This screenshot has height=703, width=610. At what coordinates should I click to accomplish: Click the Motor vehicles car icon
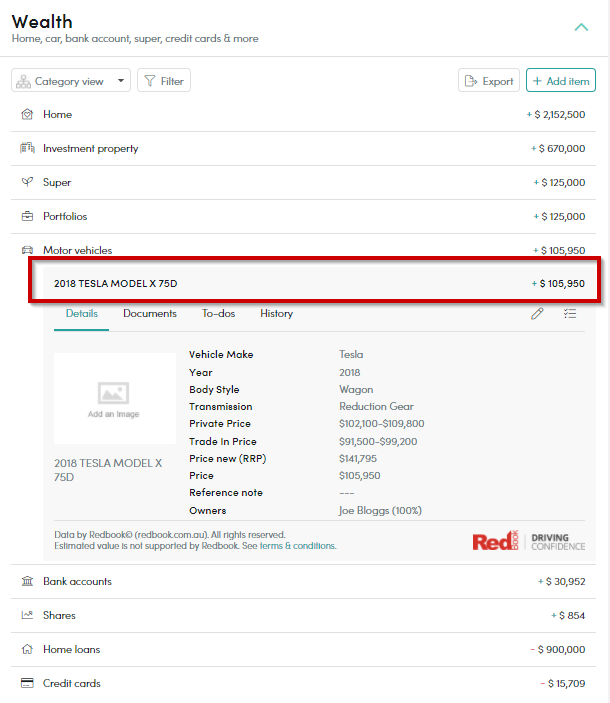point(27,250)
